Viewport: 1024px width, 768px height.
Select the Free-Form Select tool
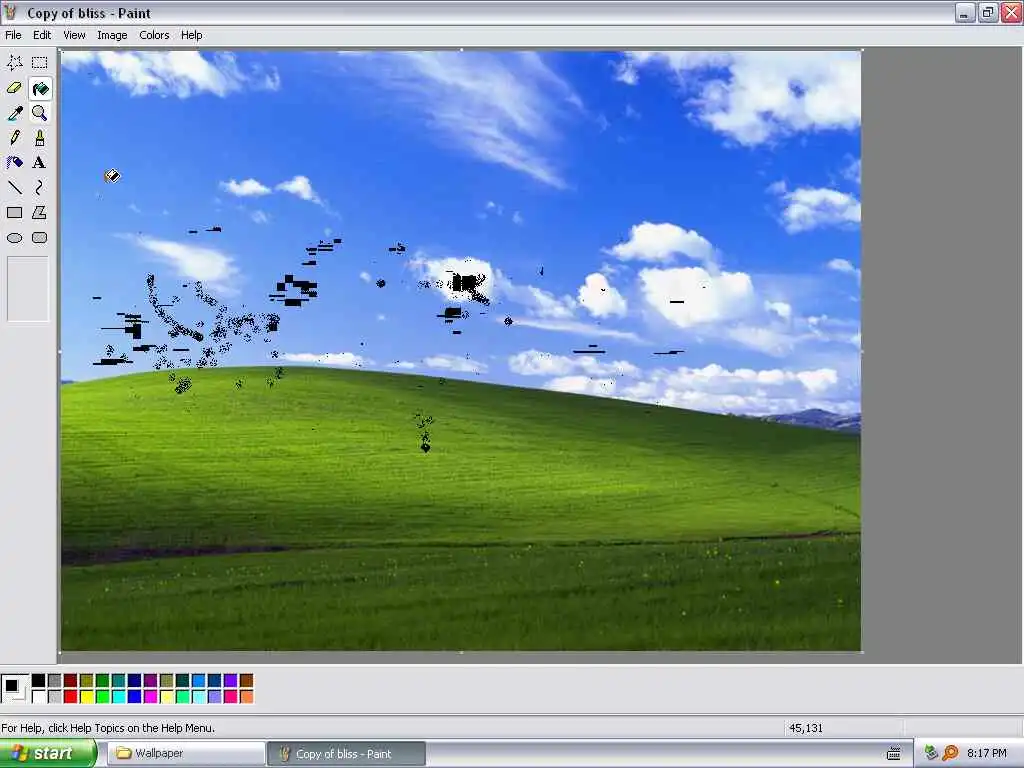(14, 63)
